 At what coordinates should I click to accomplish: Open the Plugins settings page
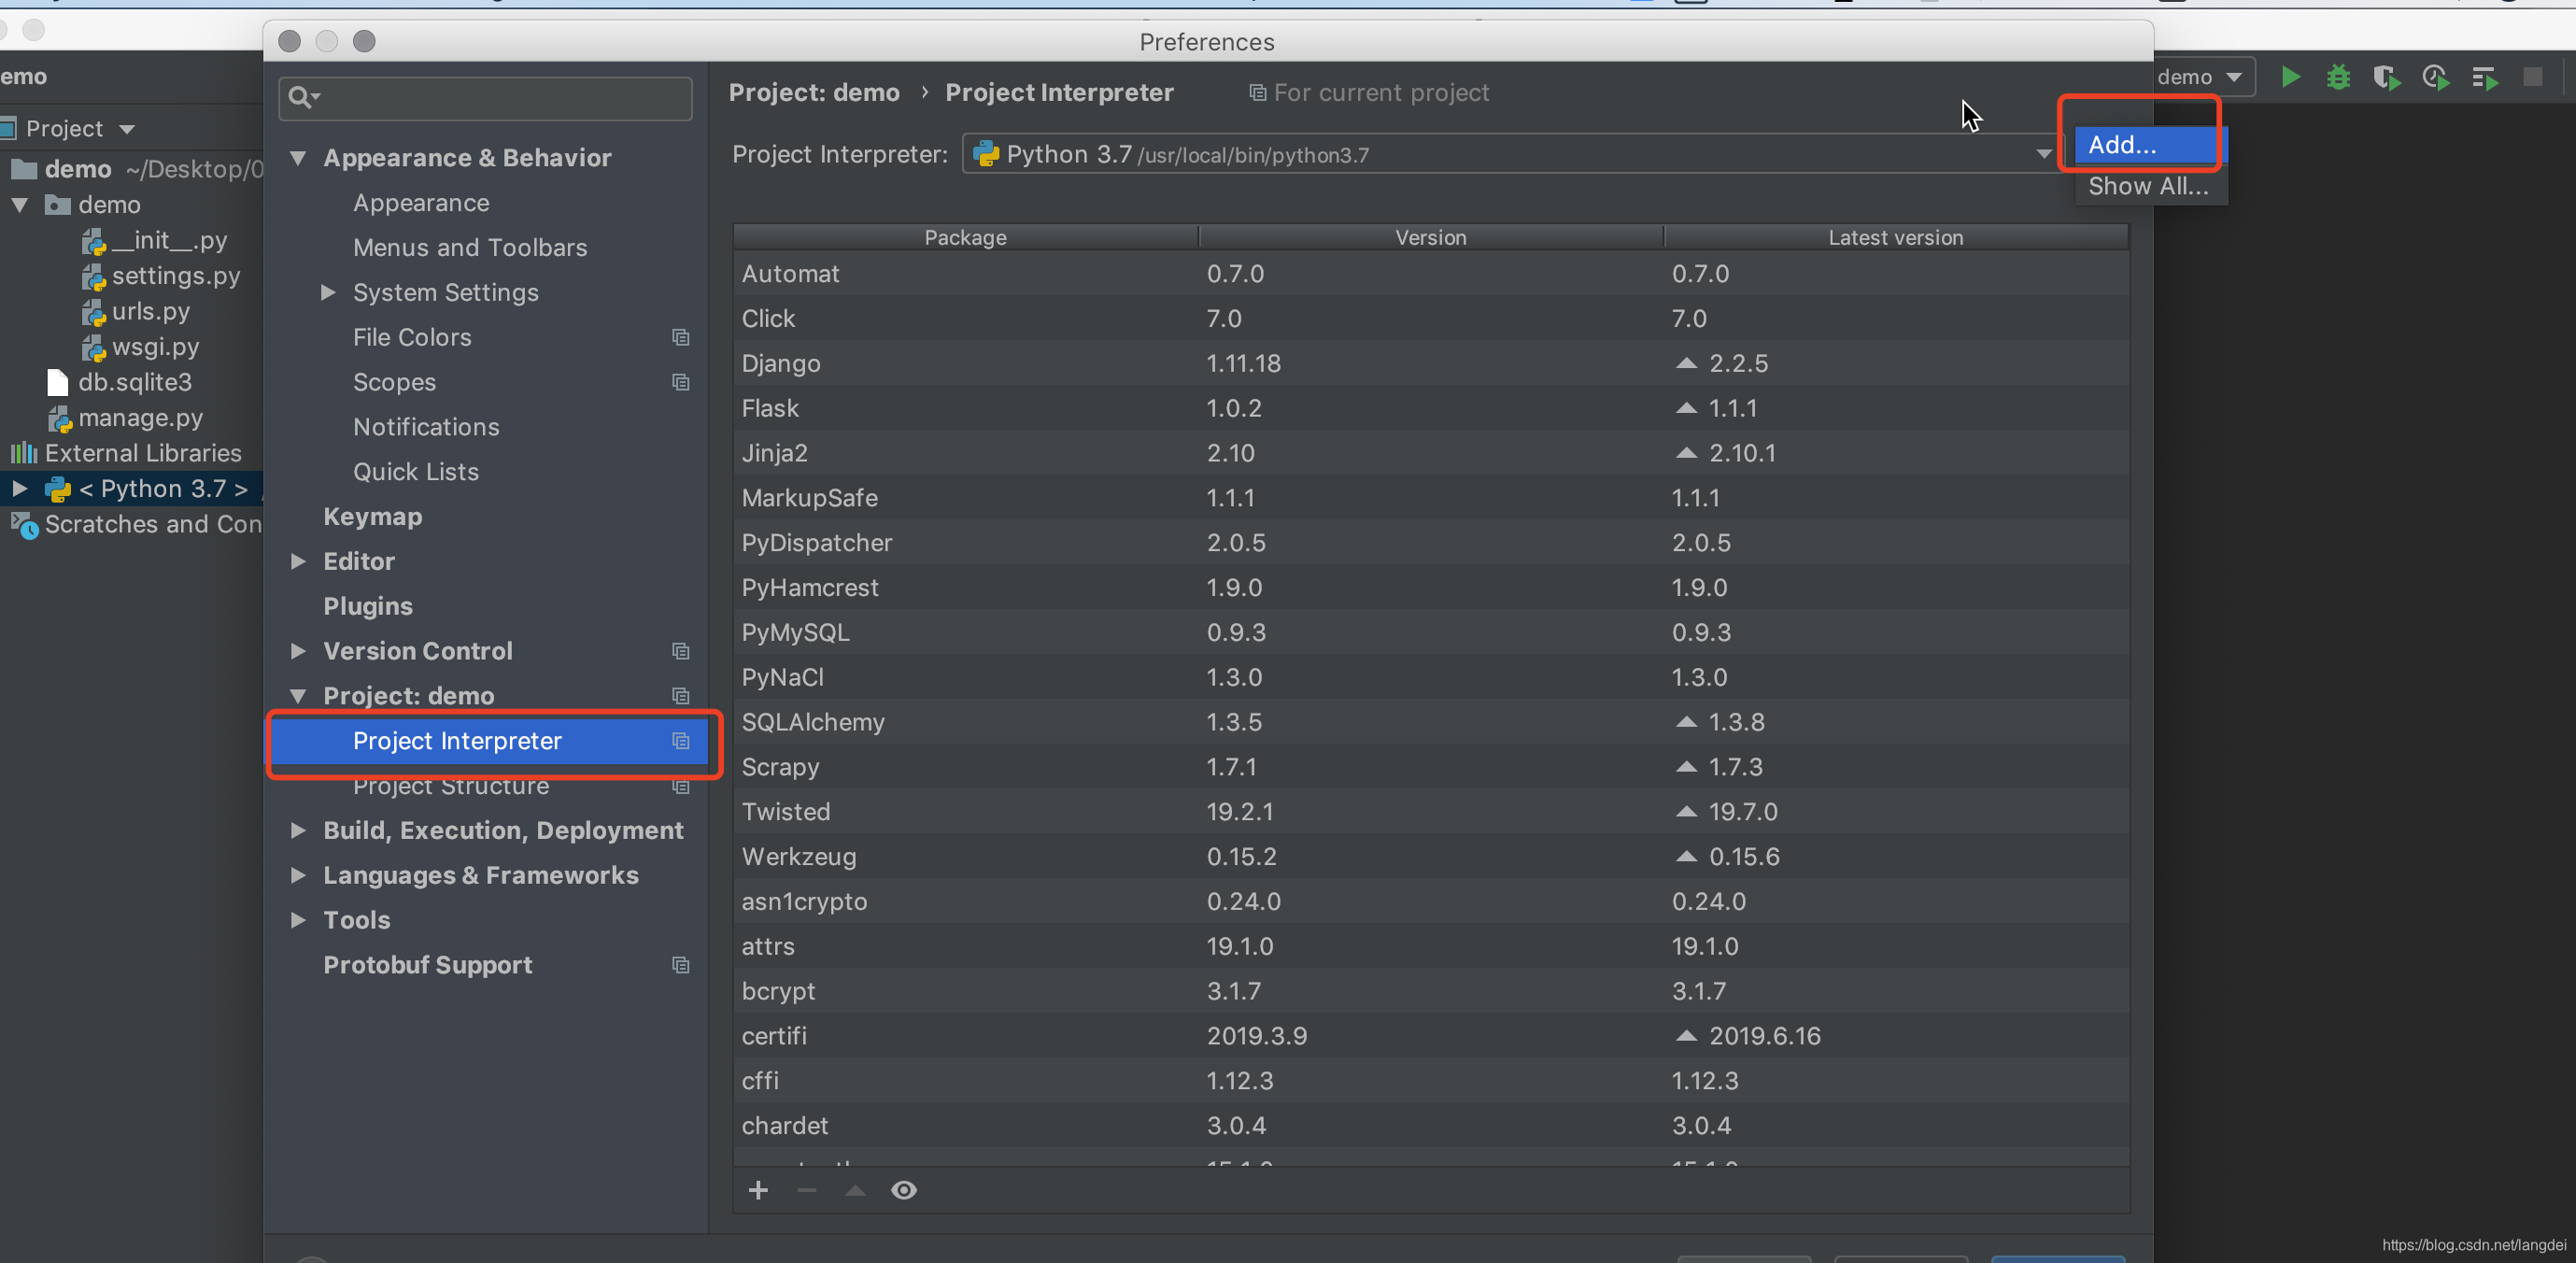pyautogui.click(x=368, y=607)
